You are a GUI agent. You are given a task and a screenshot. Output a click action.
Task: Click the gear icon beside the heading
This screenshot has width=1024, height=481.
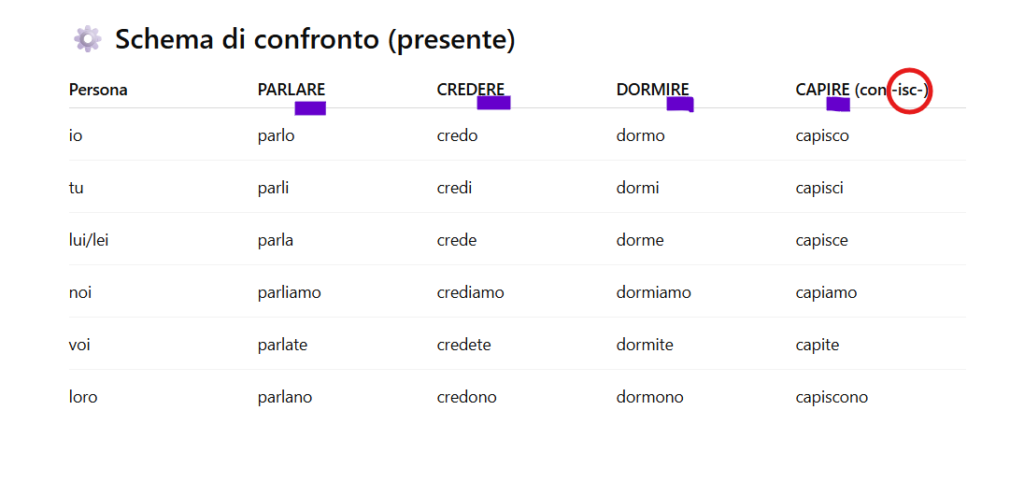[x=87, y=39]
